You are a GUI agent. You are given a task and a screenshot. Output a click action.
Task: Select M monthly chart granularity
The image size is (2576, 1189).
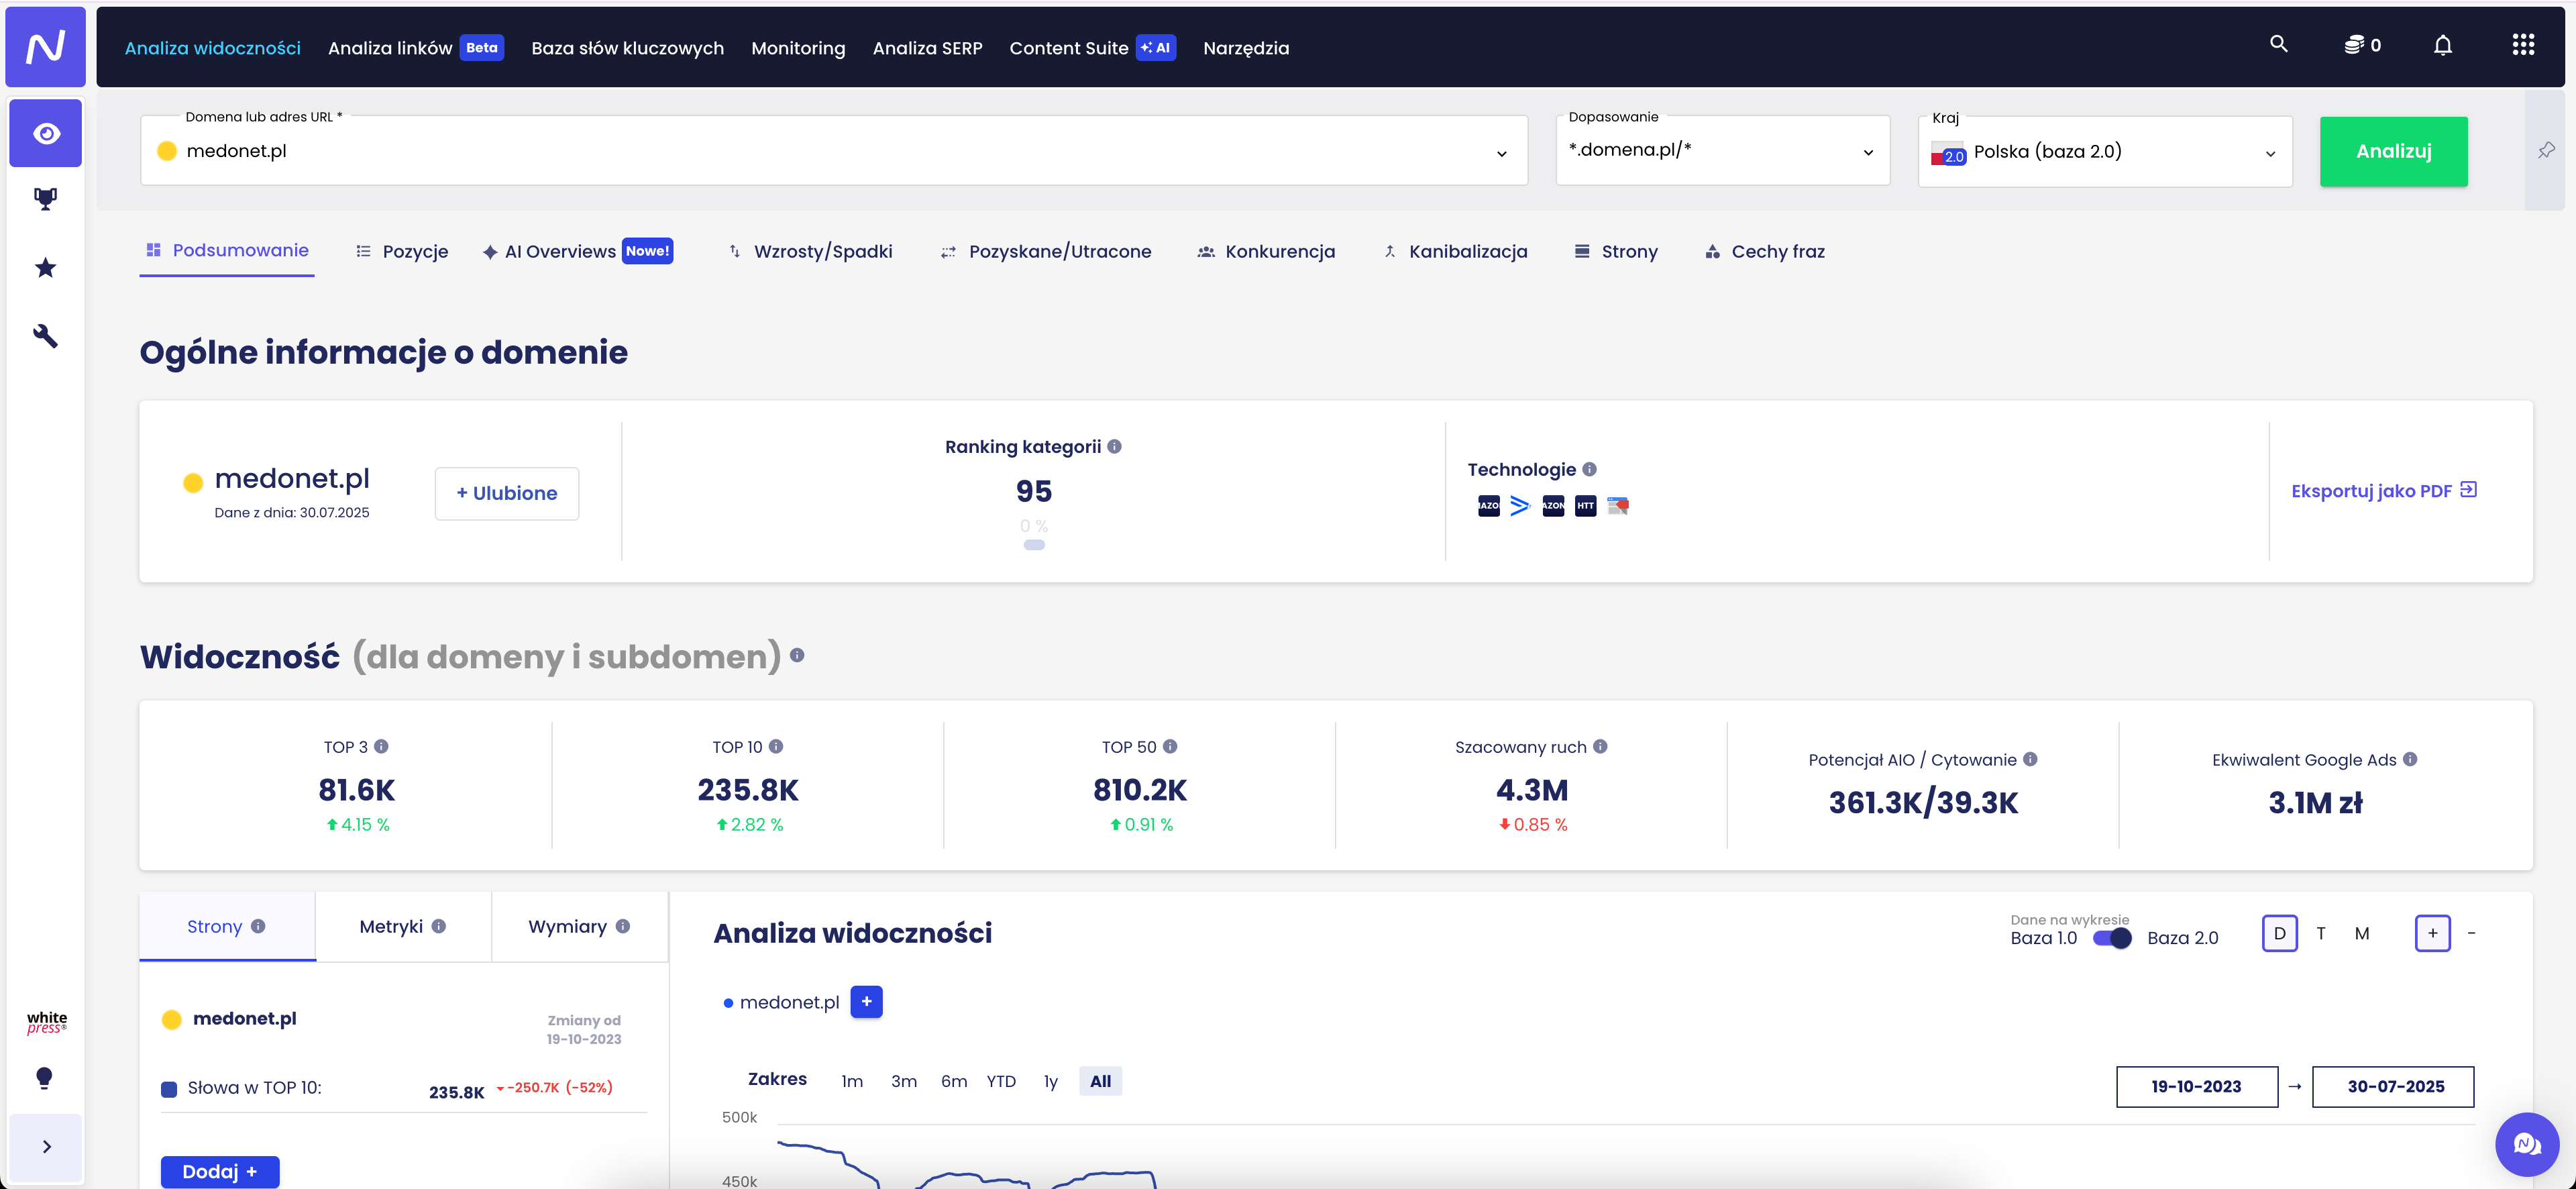point(2362,933)
